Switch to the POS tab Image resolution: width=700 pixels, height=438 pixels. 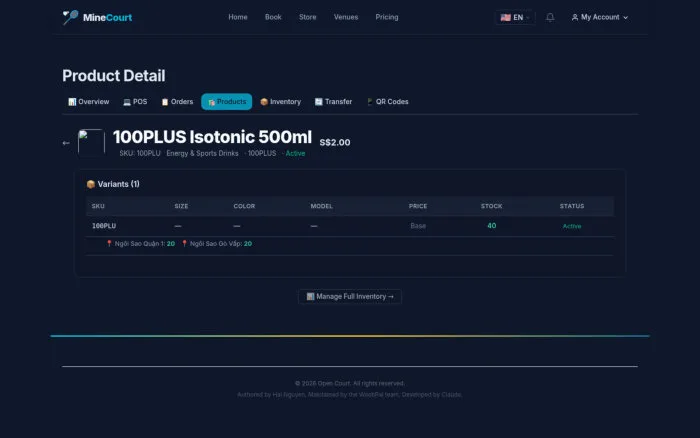(135, 102)
